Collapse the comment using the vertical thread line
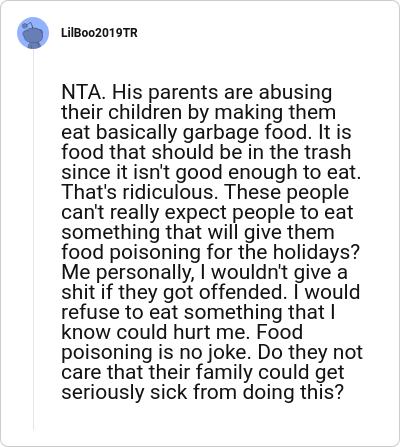The height and width of the screenshot is (447, 400). [x=33, y=239]
